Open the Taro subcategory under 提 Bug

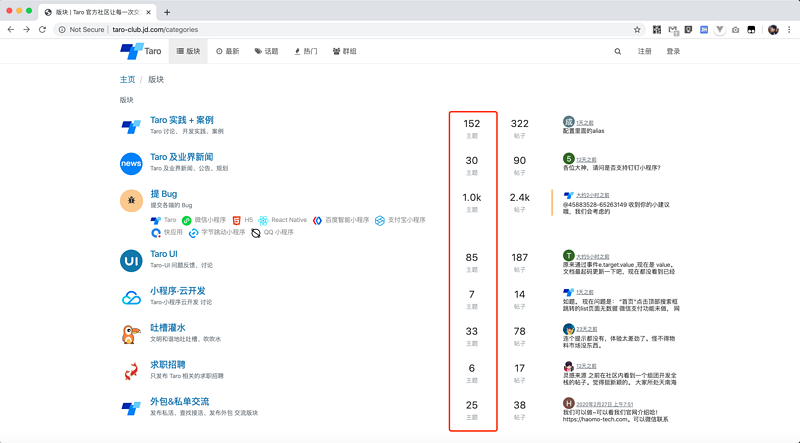point(163,220)
